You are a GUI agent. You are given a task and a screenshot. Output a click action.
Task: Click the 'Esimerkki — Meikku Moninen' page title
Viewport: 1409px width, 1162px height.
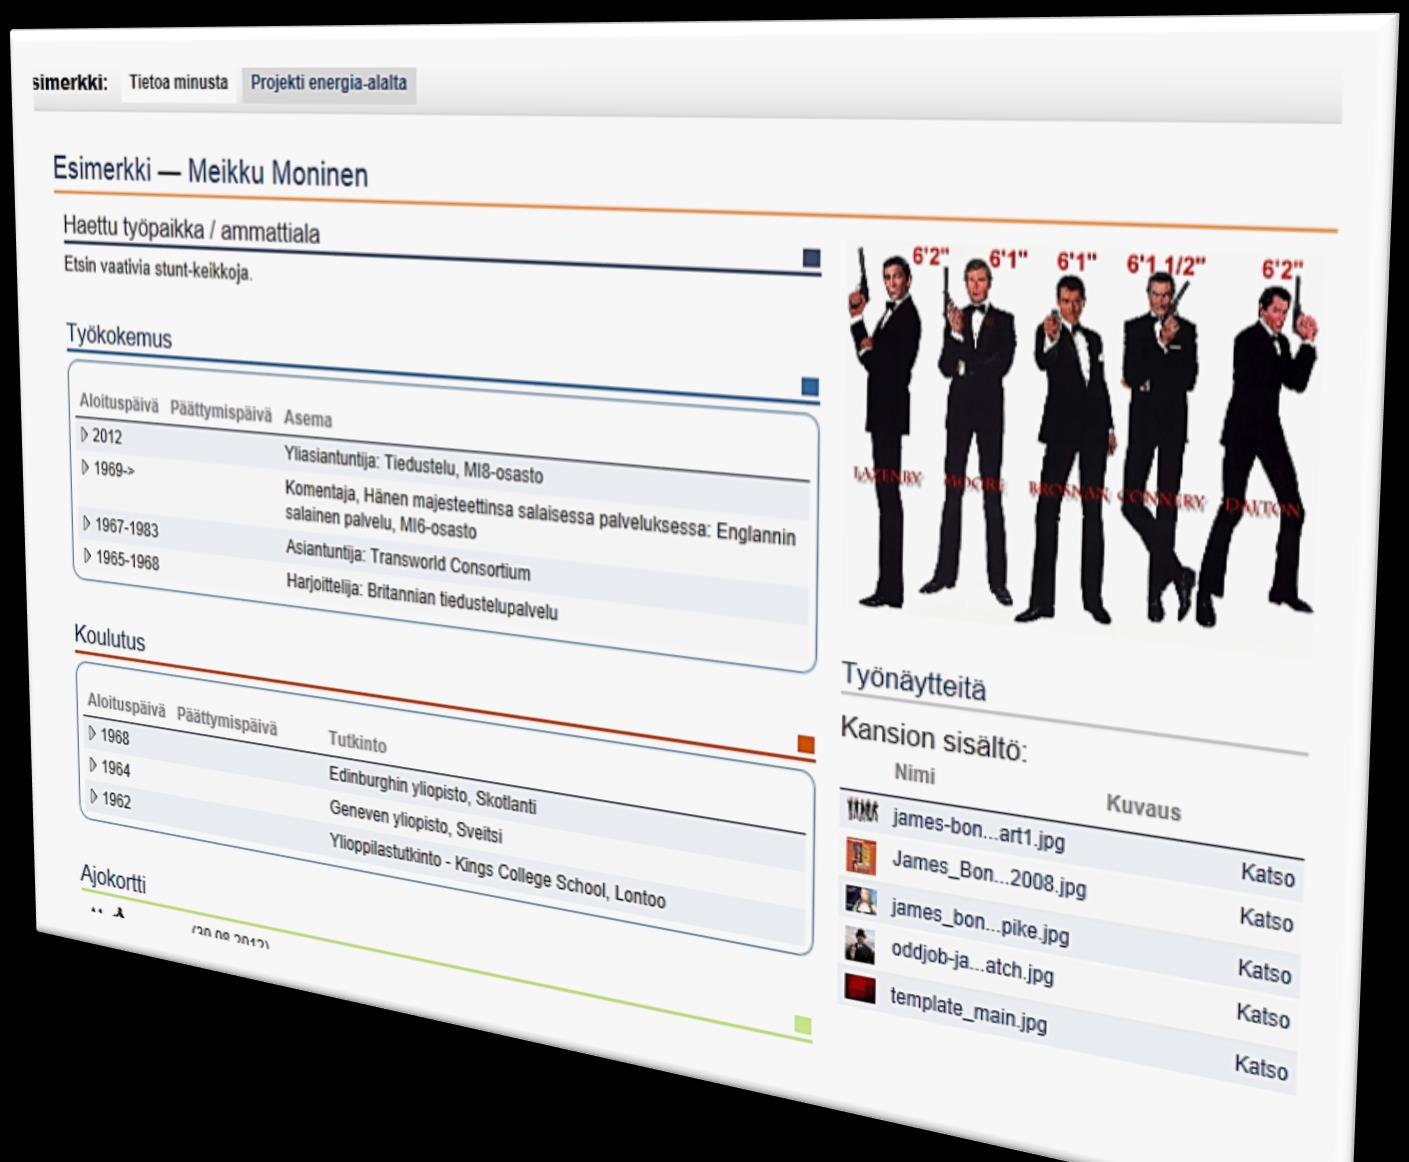tap(210, 172)
